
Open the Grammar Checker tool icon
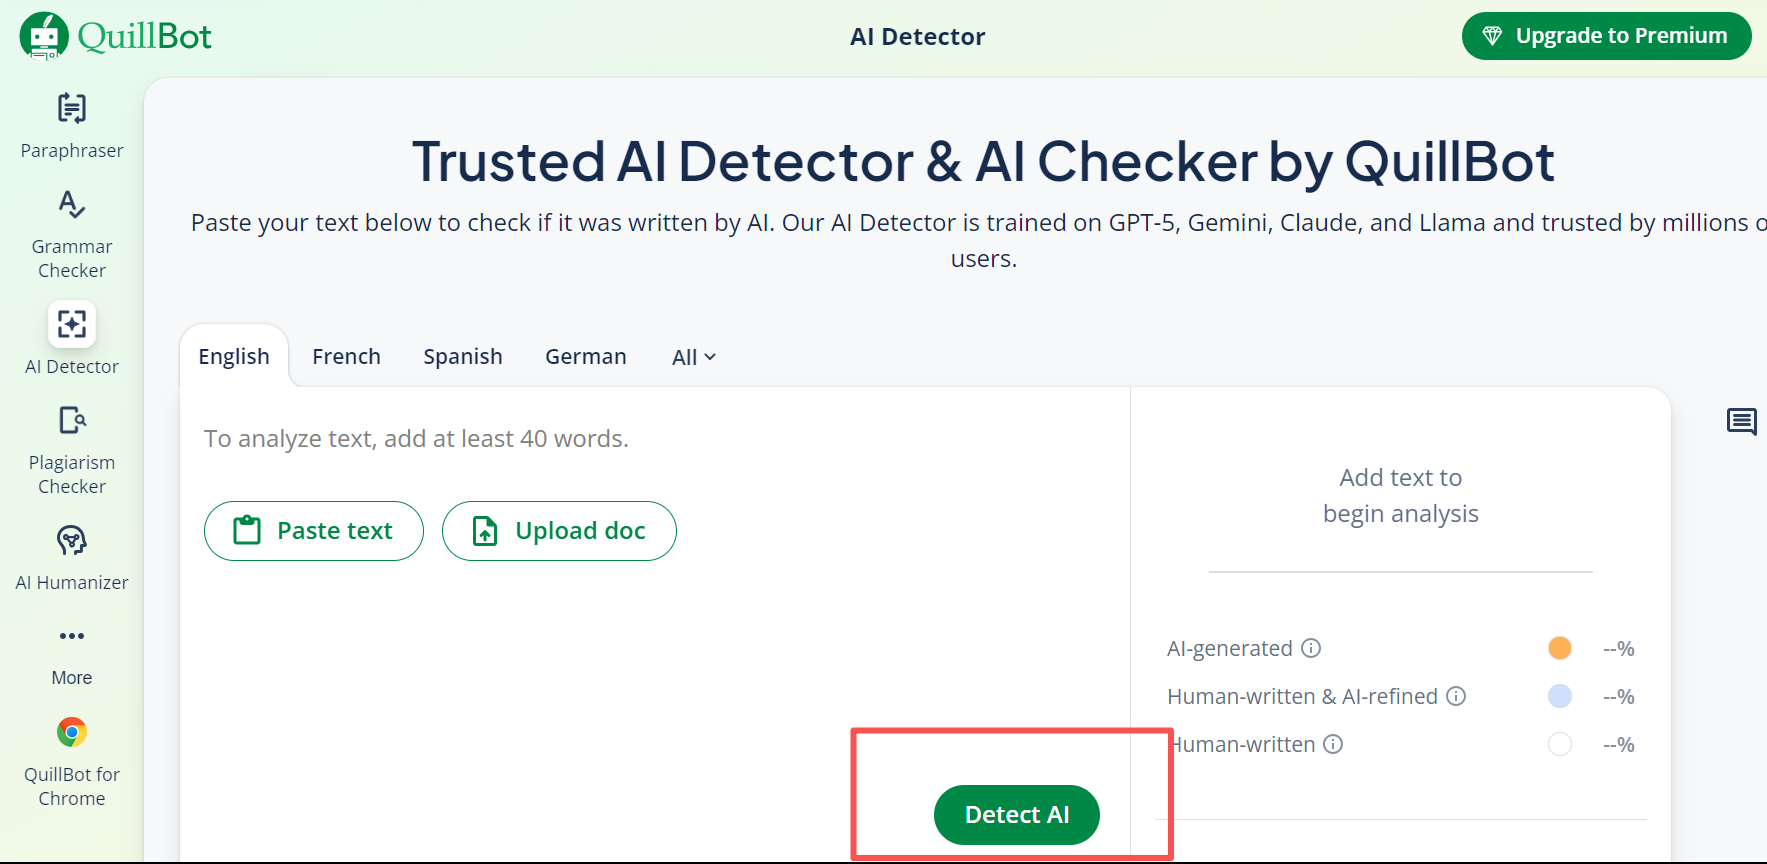[72, 205]
